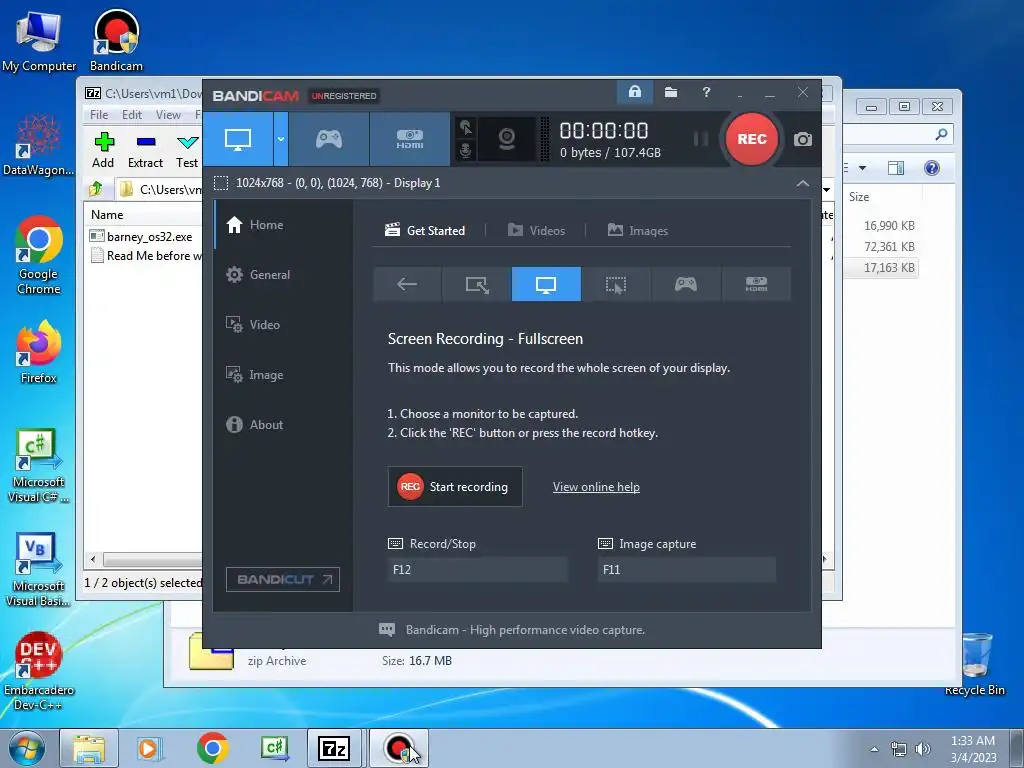Select Read Me before file in 7-Zip
Viewport: 1024px width, 768px height.
click(x=147, y=256)
